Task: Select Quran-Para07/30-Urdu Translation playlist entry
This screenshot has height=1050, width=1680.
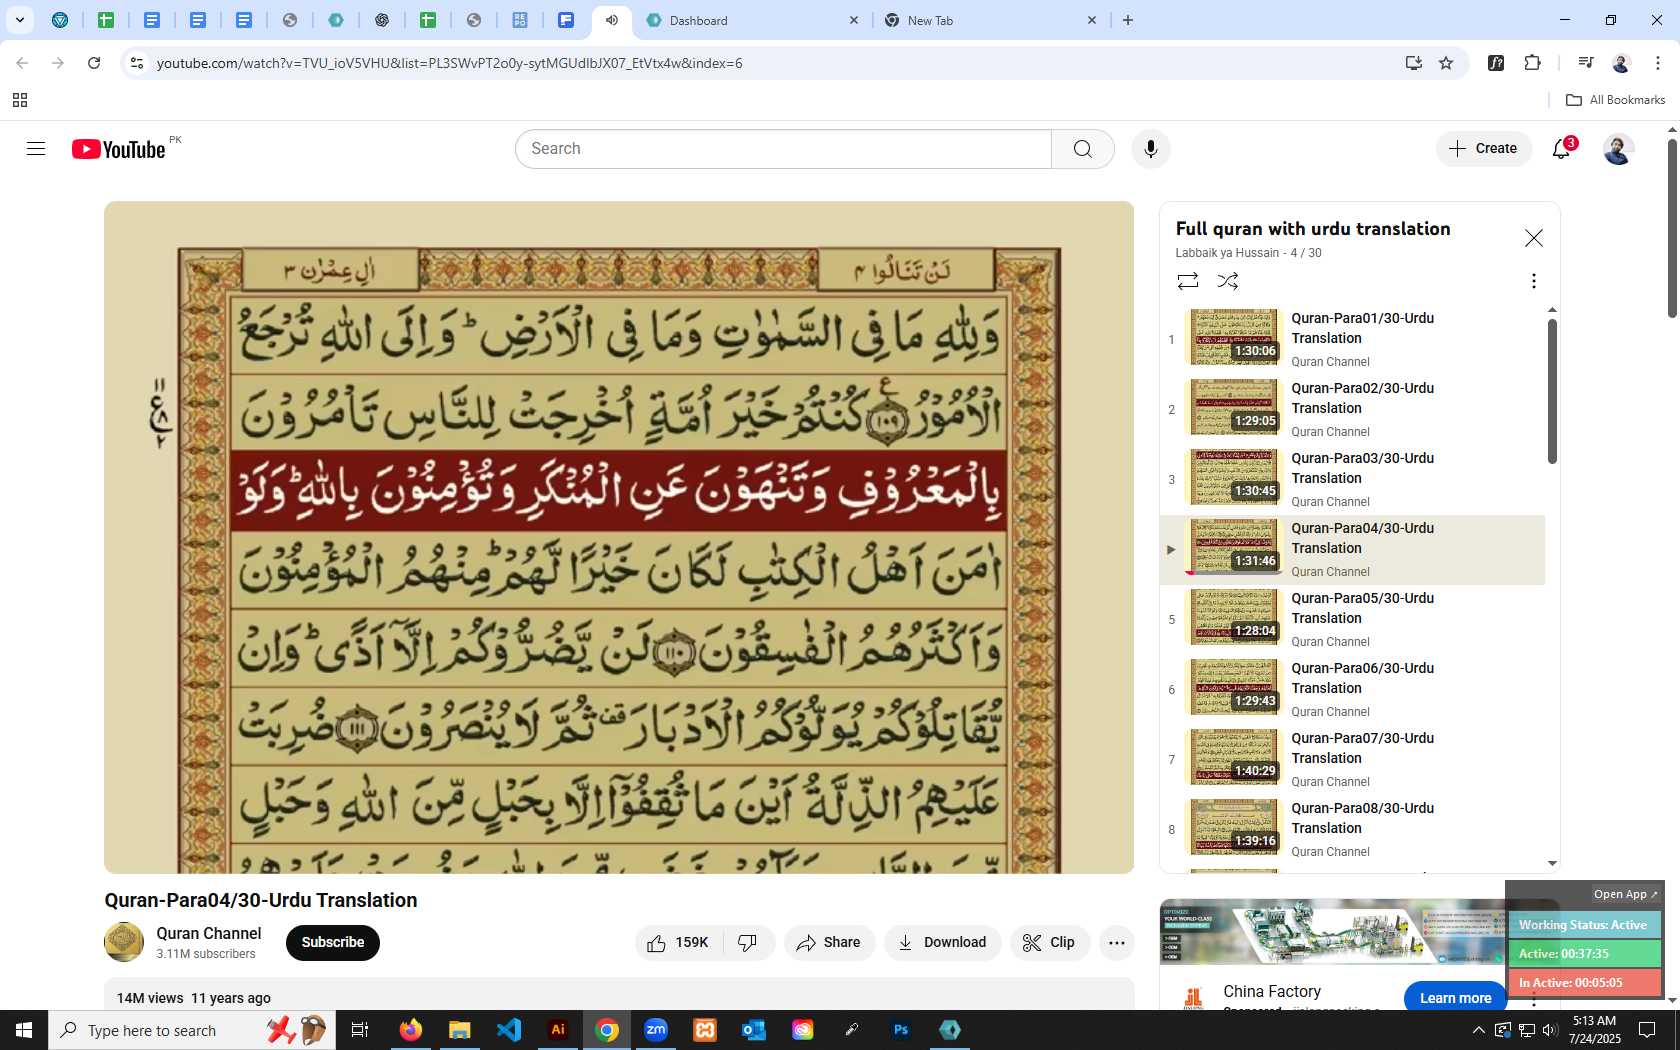Action: point(1353,759)
